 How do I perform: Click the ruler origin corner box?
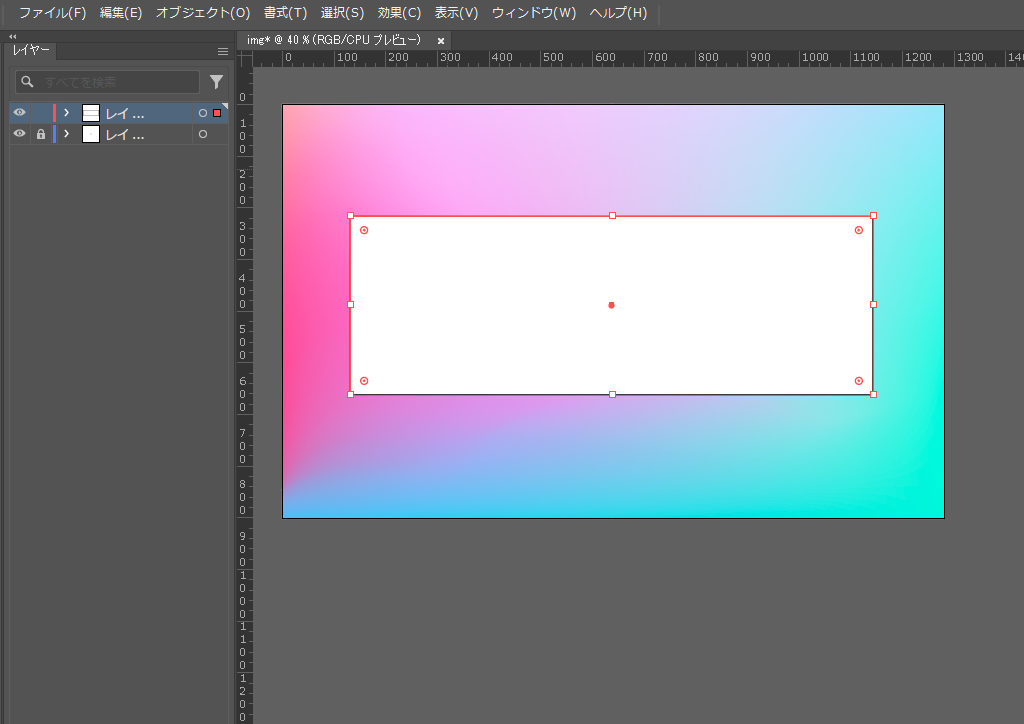244,58
